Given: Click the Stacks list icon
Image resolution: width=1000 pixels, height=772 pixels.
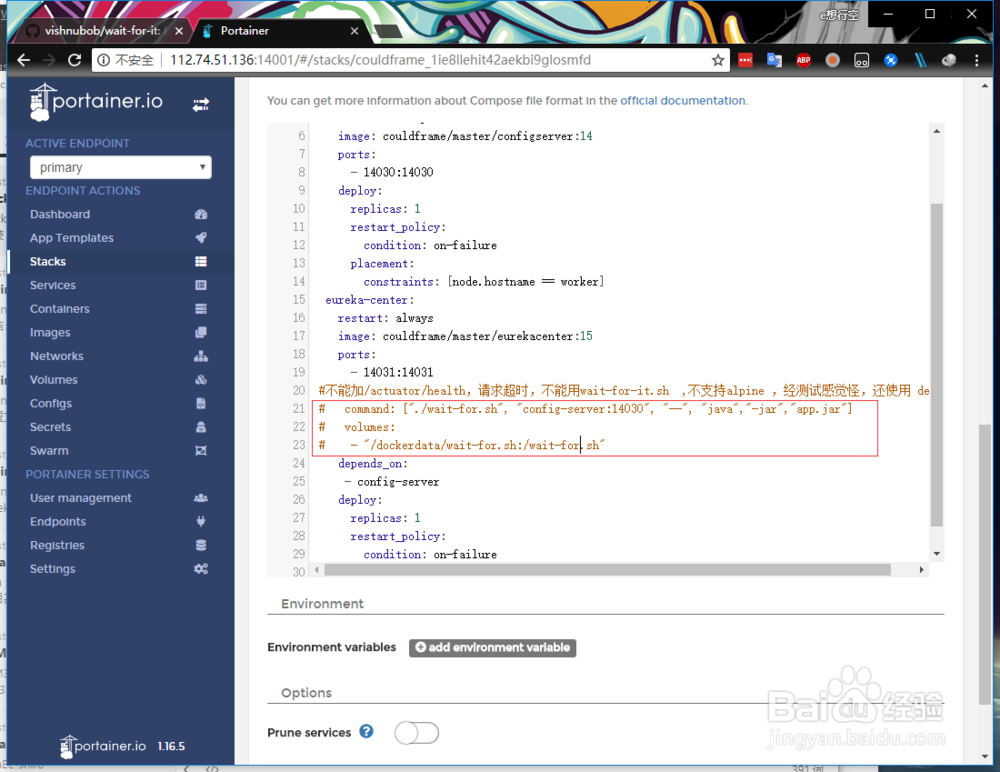Looking at the screenshot, I should click(201, 262).
